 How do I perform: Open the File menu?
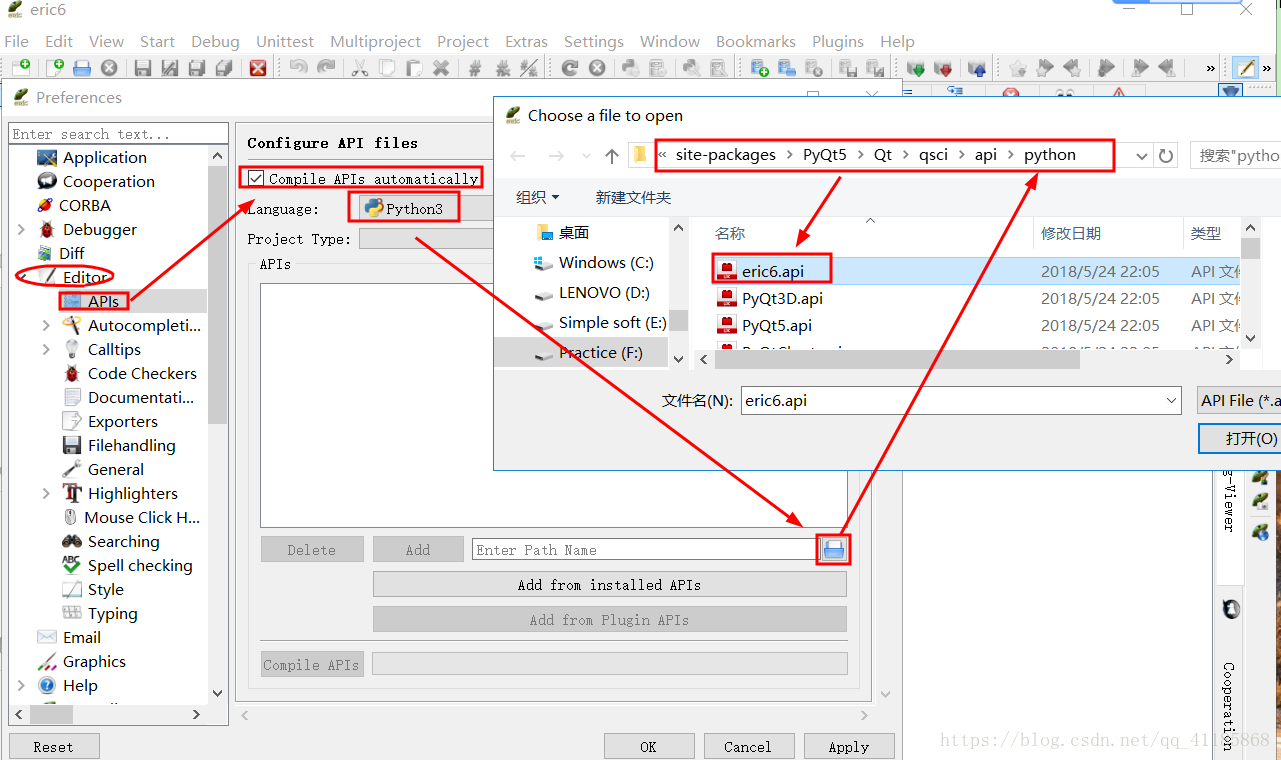(17, 42)
